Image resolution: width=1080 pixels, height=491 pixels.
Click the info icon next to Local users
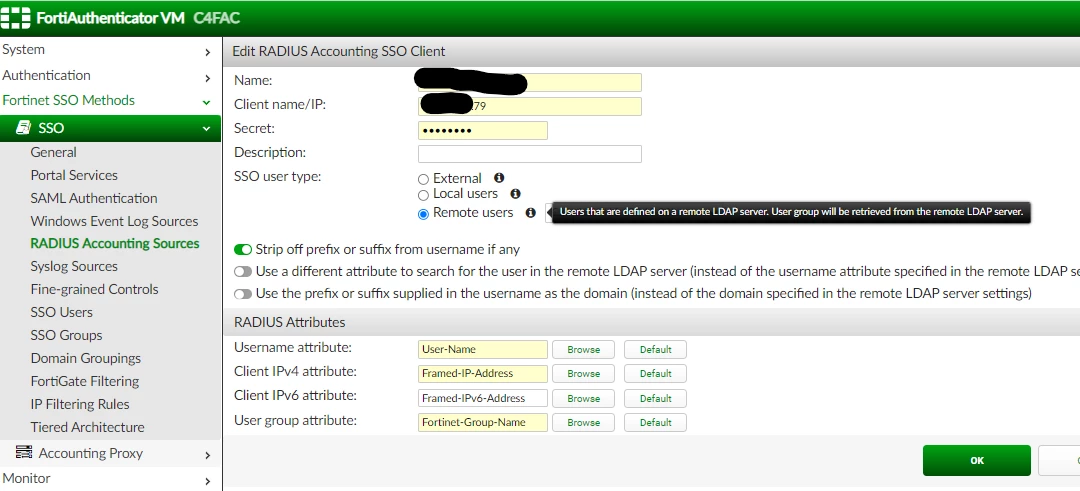(515, 194)
